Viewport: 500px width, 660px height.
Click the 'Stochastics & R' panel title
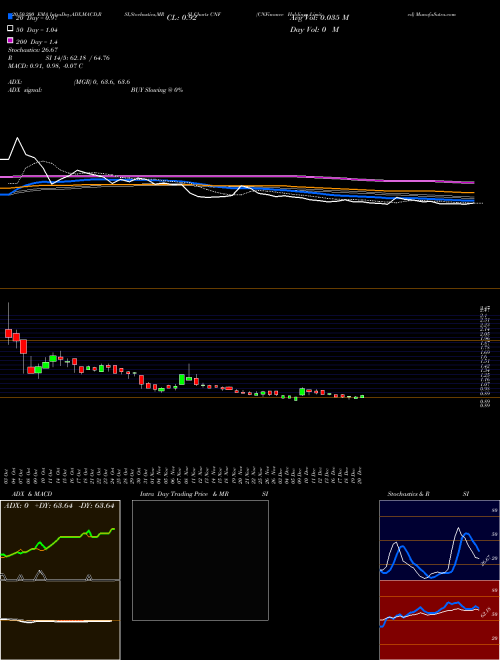[x=409, y=494]
